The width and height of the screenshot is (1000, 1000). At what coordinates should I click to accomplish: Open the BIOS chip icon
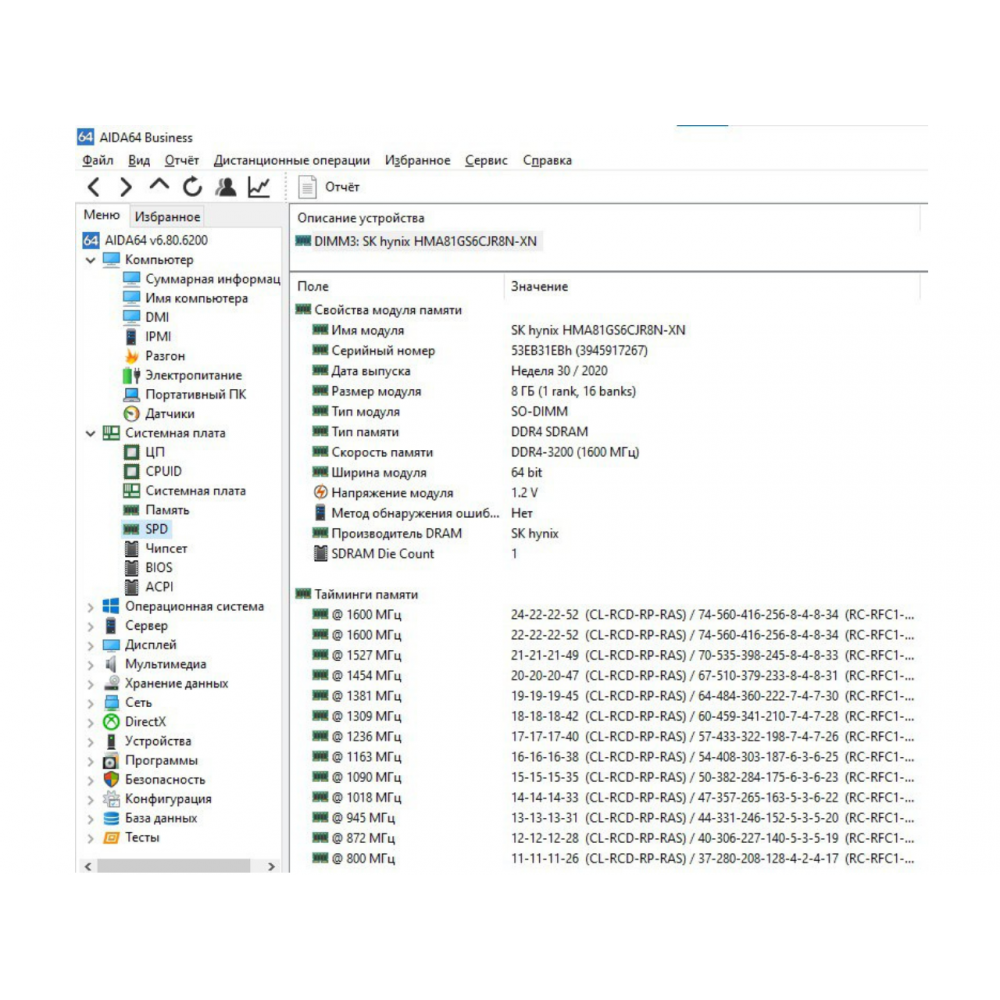[131, 568]
